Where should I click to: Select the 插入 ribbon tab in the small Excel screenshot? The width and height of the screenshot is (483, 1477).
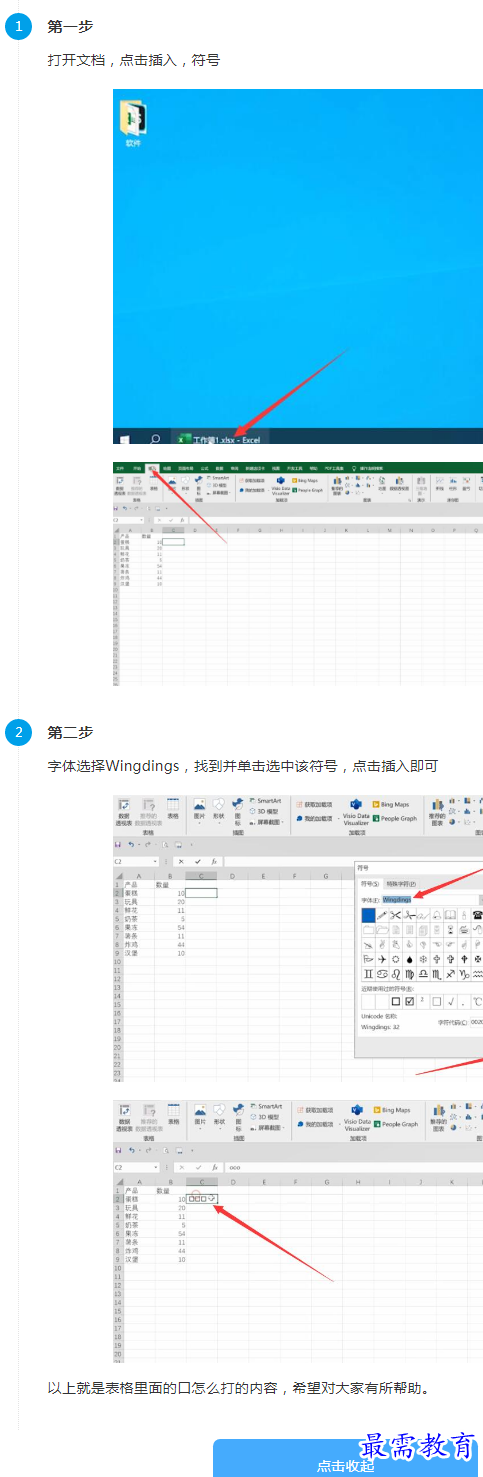153,467
